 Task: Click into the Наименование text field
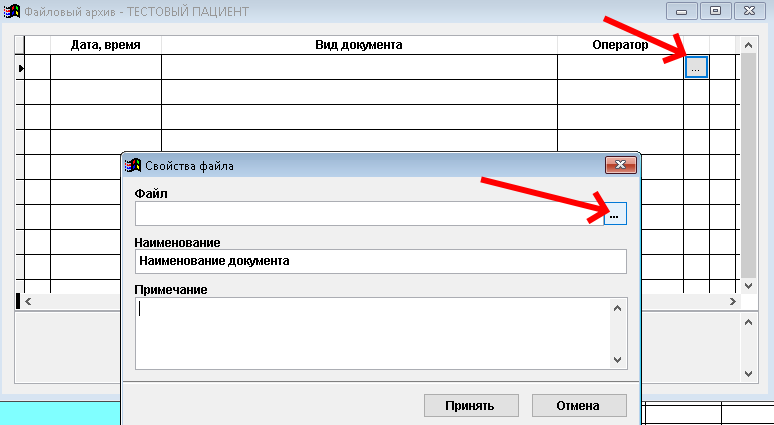[380, 261]
